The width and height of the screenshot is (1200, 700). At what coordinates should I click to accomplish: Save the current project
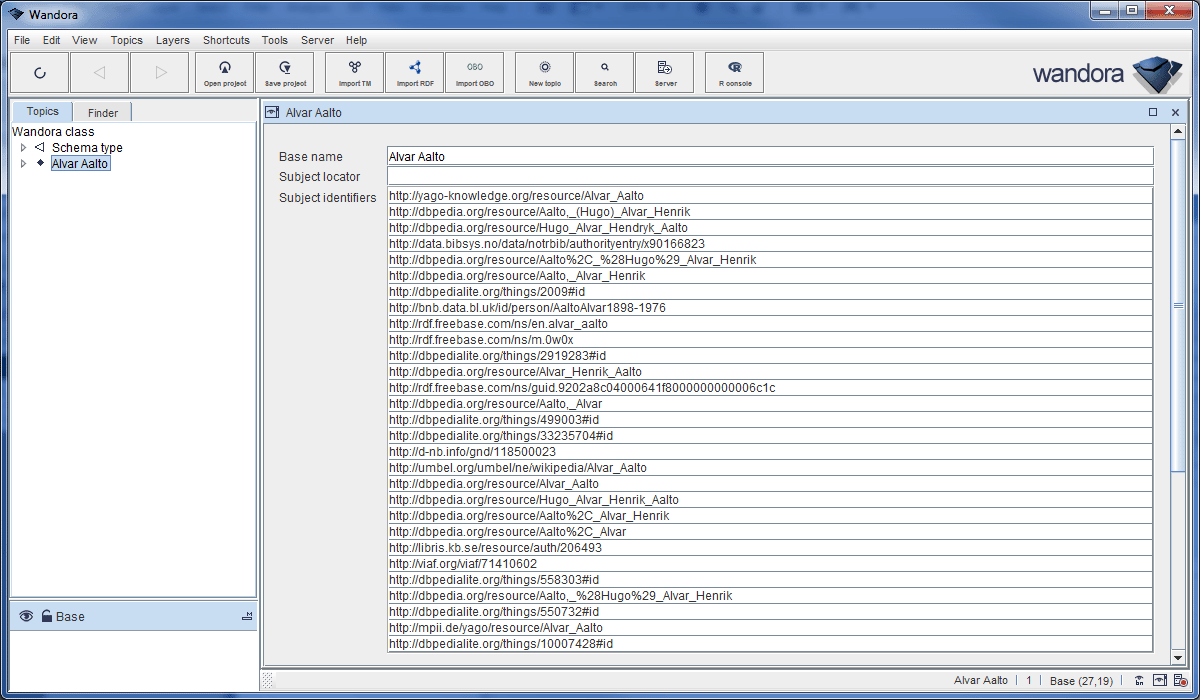point(285,72)
